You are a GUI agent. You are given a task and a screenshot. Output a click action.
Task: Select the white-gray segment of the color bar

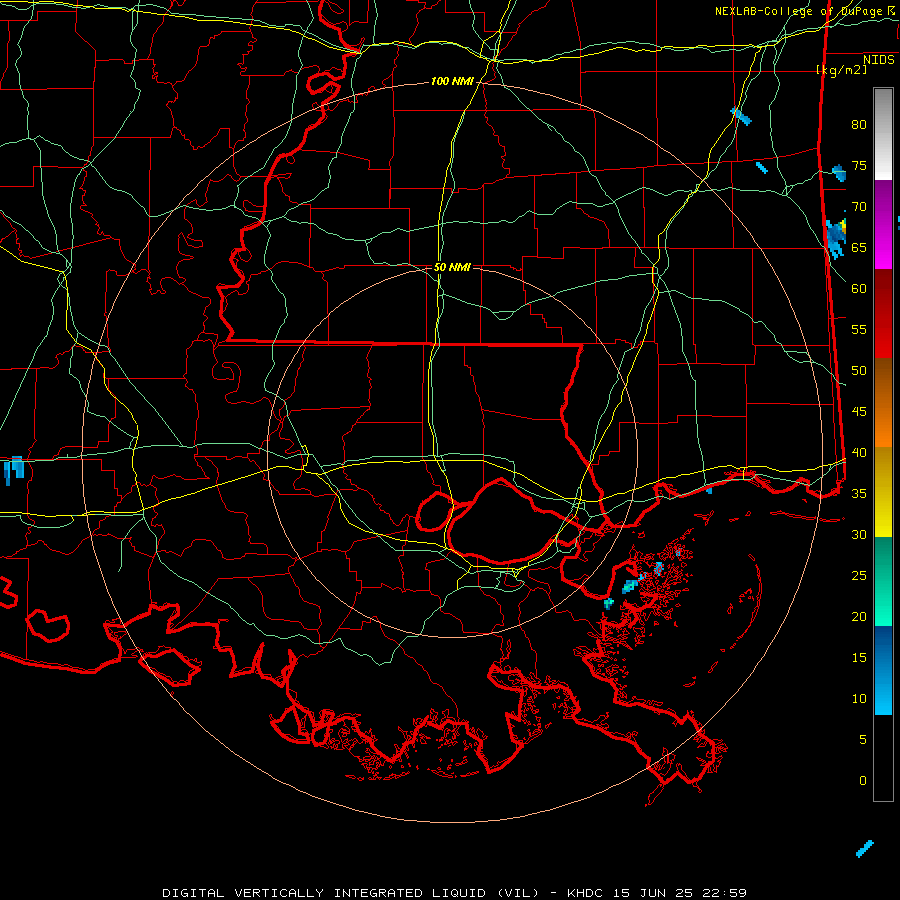point(883,134)
